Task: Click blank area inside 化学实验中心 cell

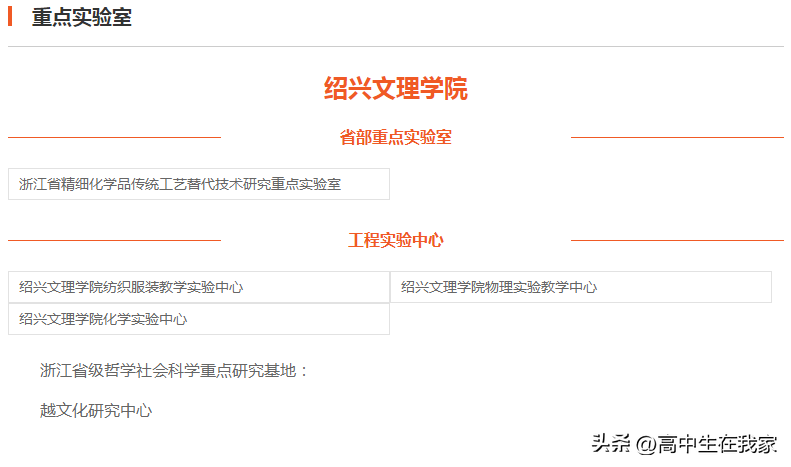Action: (x=288, y=319)
